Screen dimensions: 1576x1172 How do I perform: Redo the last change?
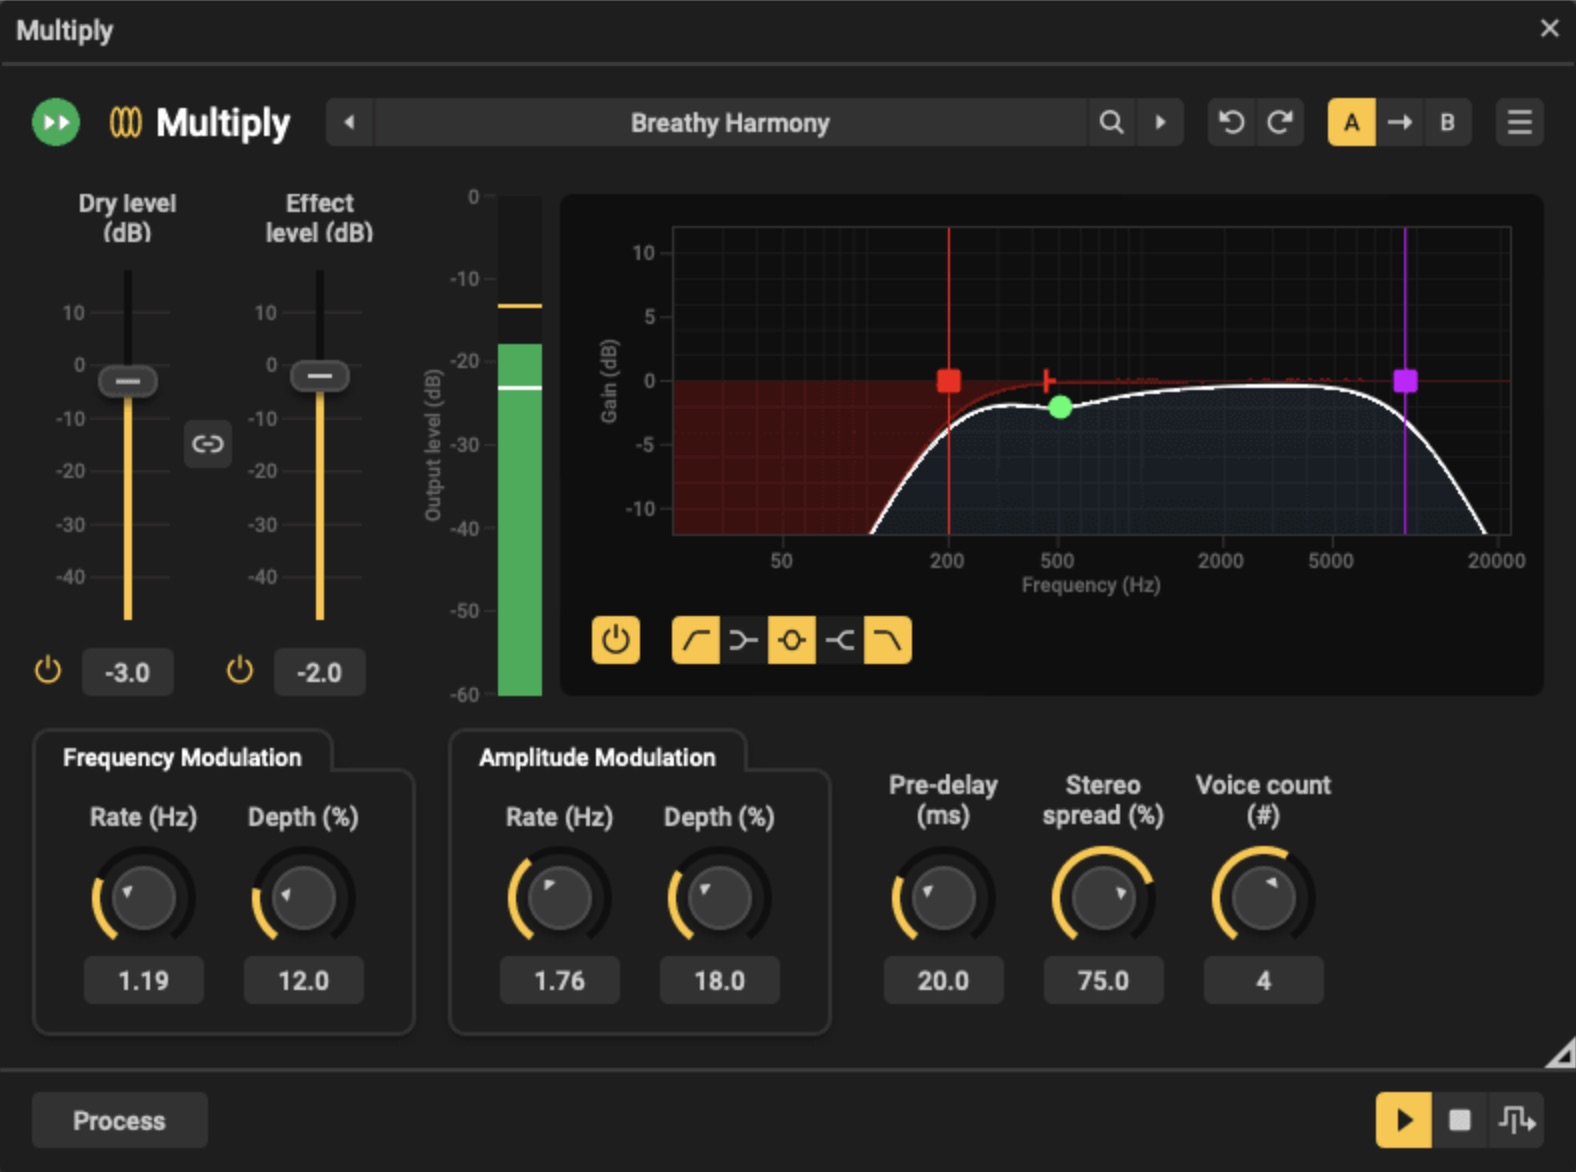(x=1280, y=123)
